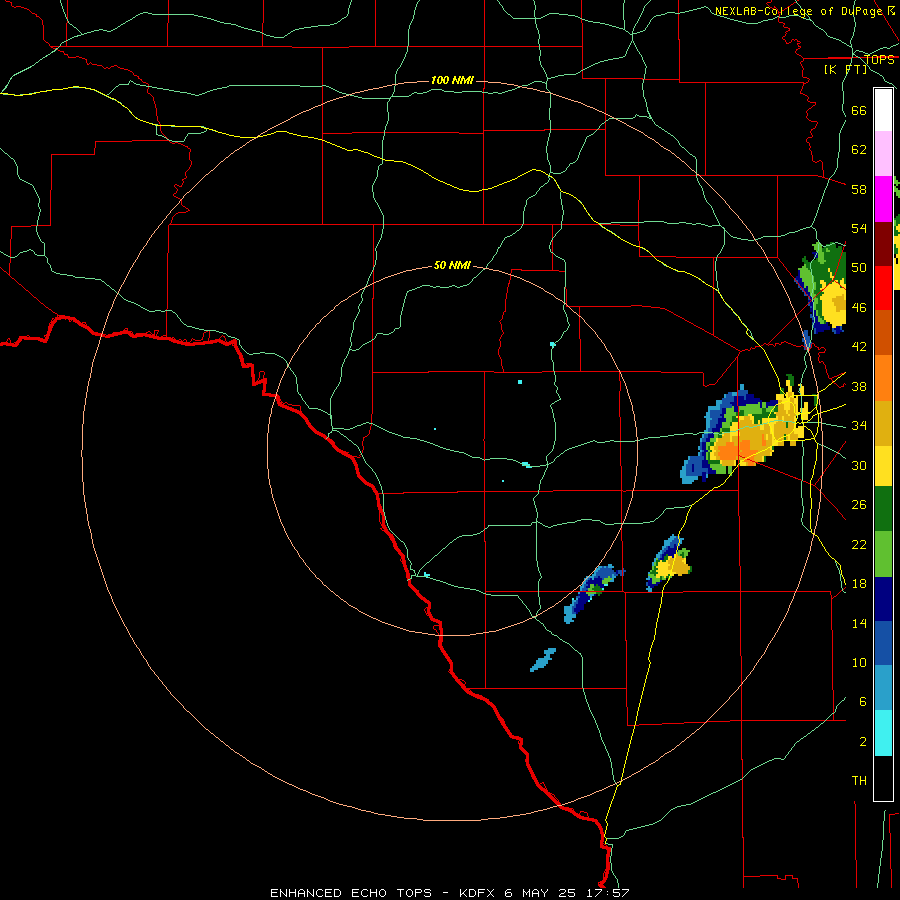This screenshot has height=900, width=900.
Task: Click the dark green legend swatch
Action: coord(883,509)
